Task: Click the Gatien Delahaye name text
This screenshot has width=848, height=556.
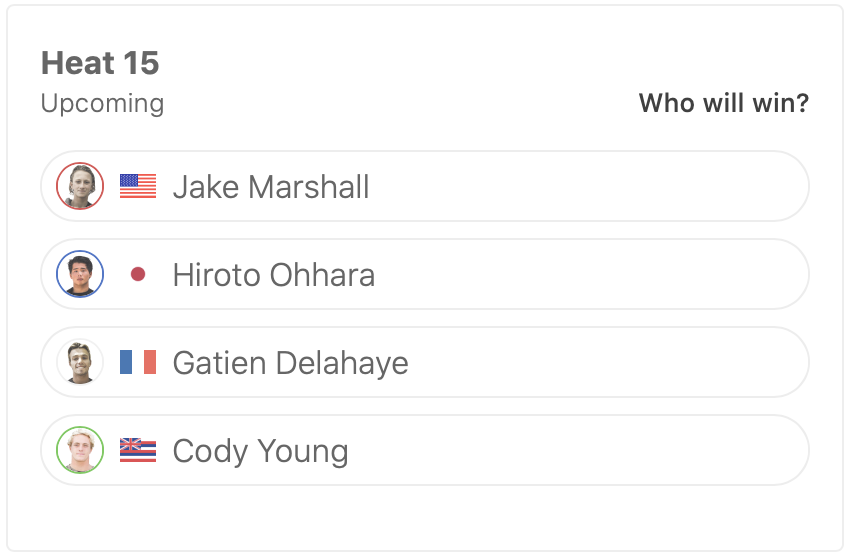Action: coord(290,363)
